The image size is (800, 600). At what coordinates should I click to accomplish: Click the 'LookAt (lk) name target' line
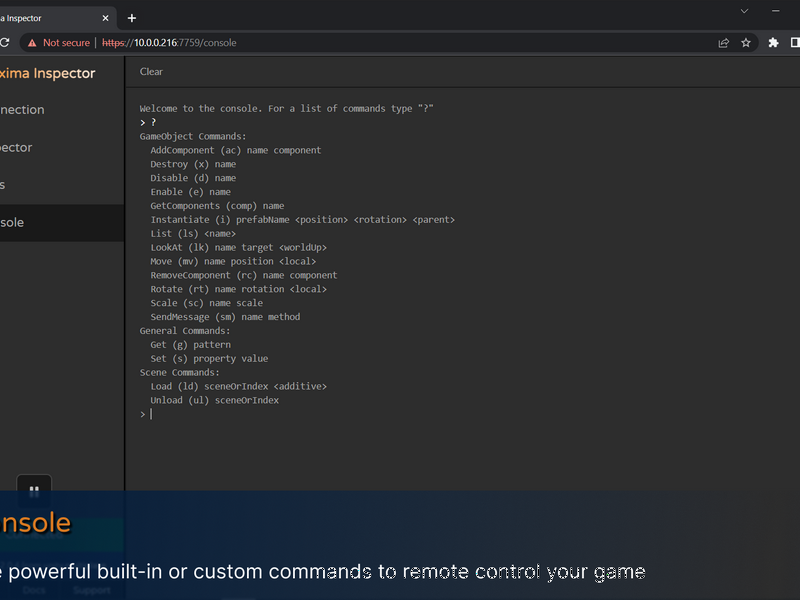[238, 247]
